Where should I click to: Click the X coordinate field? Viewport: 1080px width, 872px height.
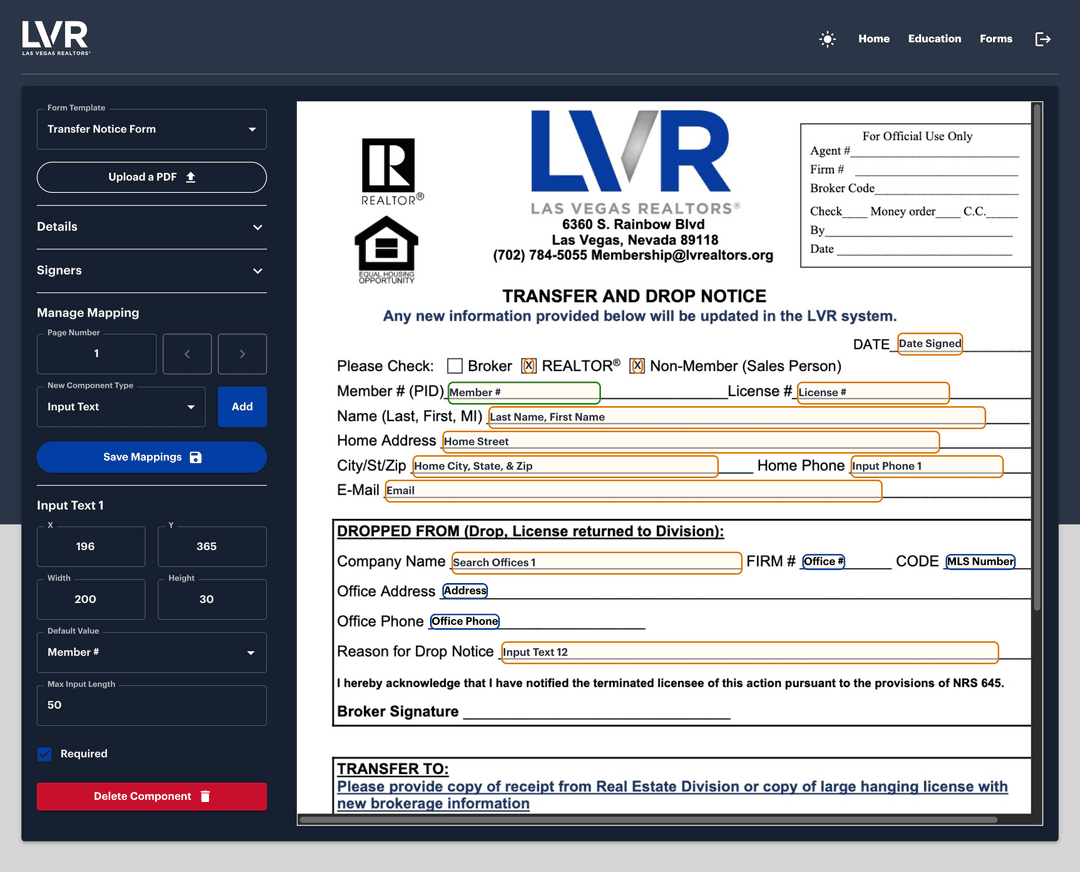click(x=91, y=546)
